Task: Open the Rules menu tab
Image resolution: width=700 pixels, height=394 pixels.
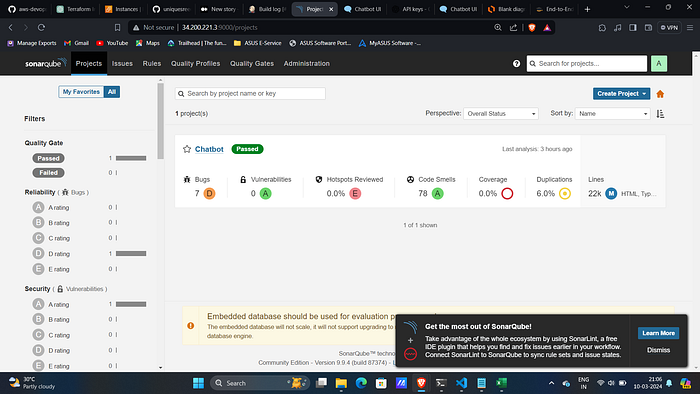Action: [152, 64]
